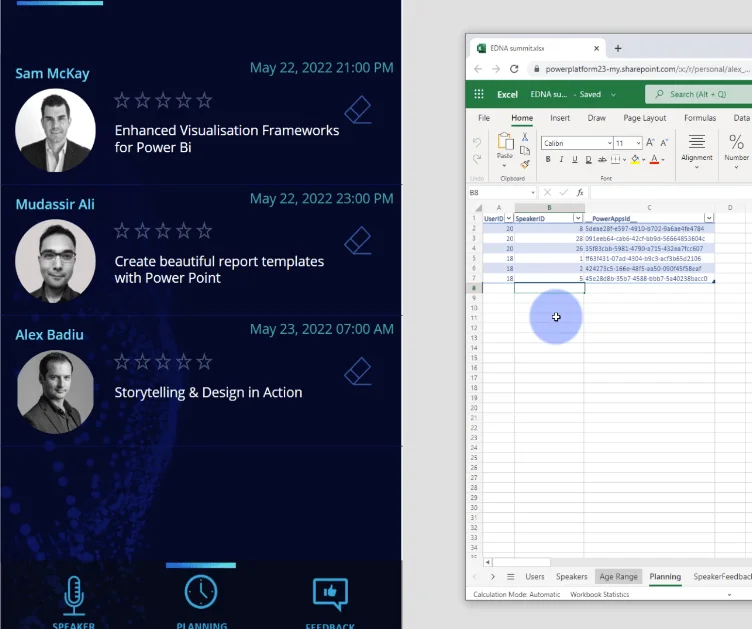Click the eraser icon for Mudassir Ali's session
Screen dimensions: 752x629
[x=358, y=240]
